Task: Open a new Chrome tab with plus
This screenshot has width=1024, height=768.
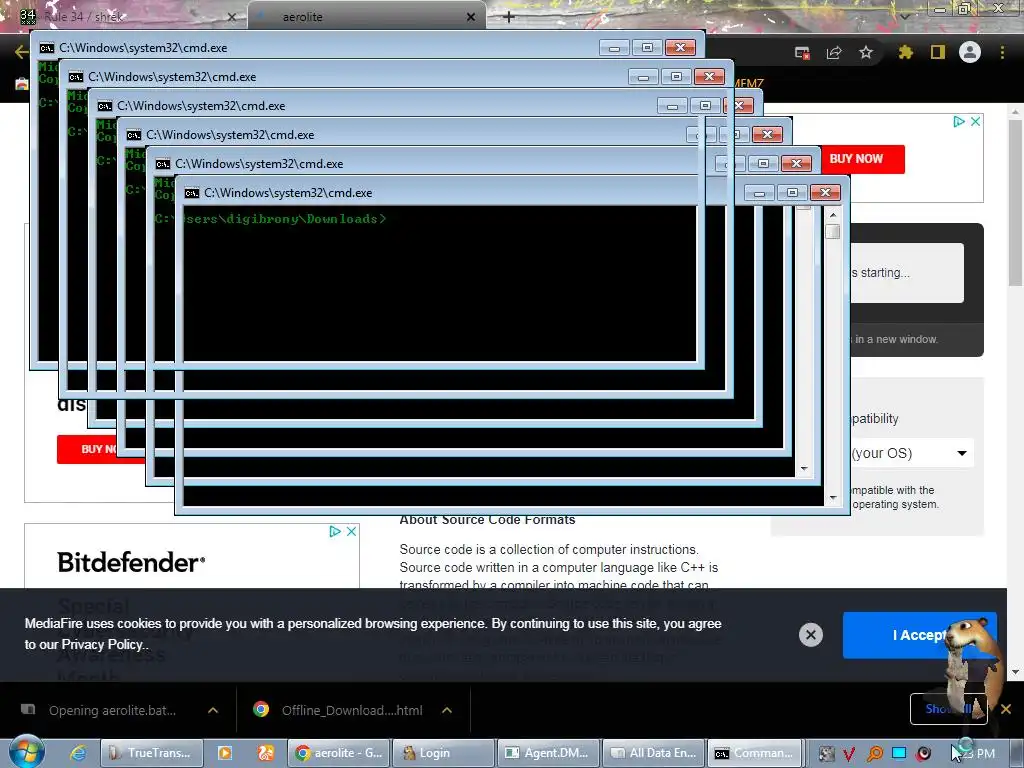Action: 509,17
